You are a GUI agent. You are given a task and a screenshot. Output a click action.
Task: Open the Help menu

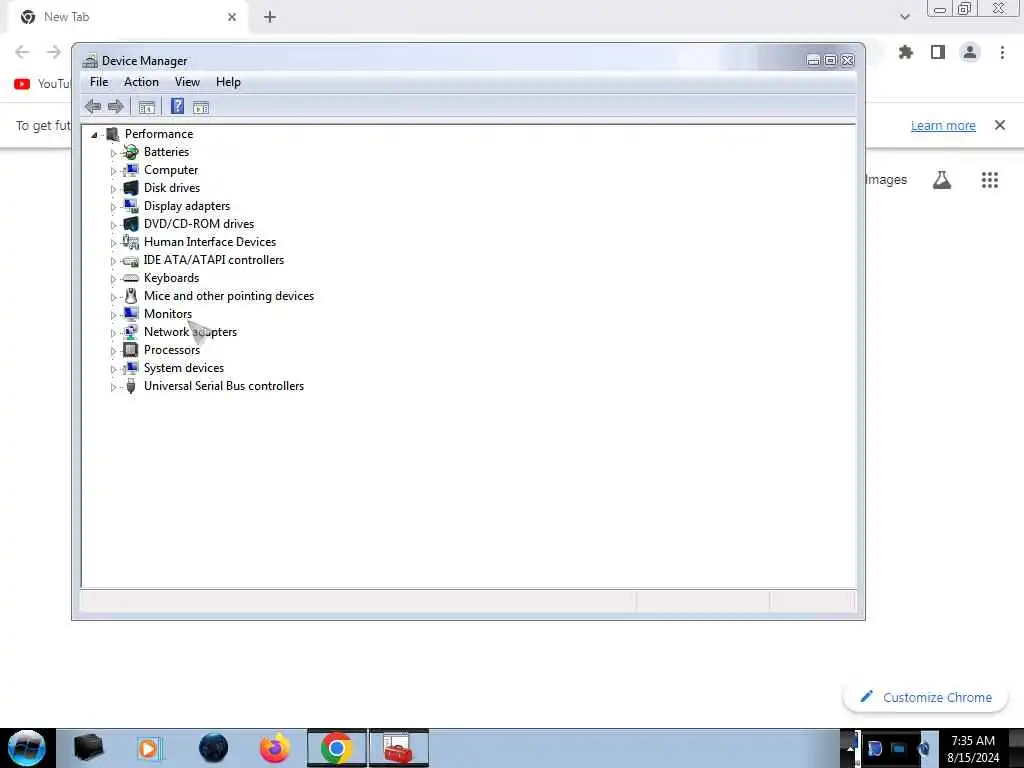click(x=229, y=82)
